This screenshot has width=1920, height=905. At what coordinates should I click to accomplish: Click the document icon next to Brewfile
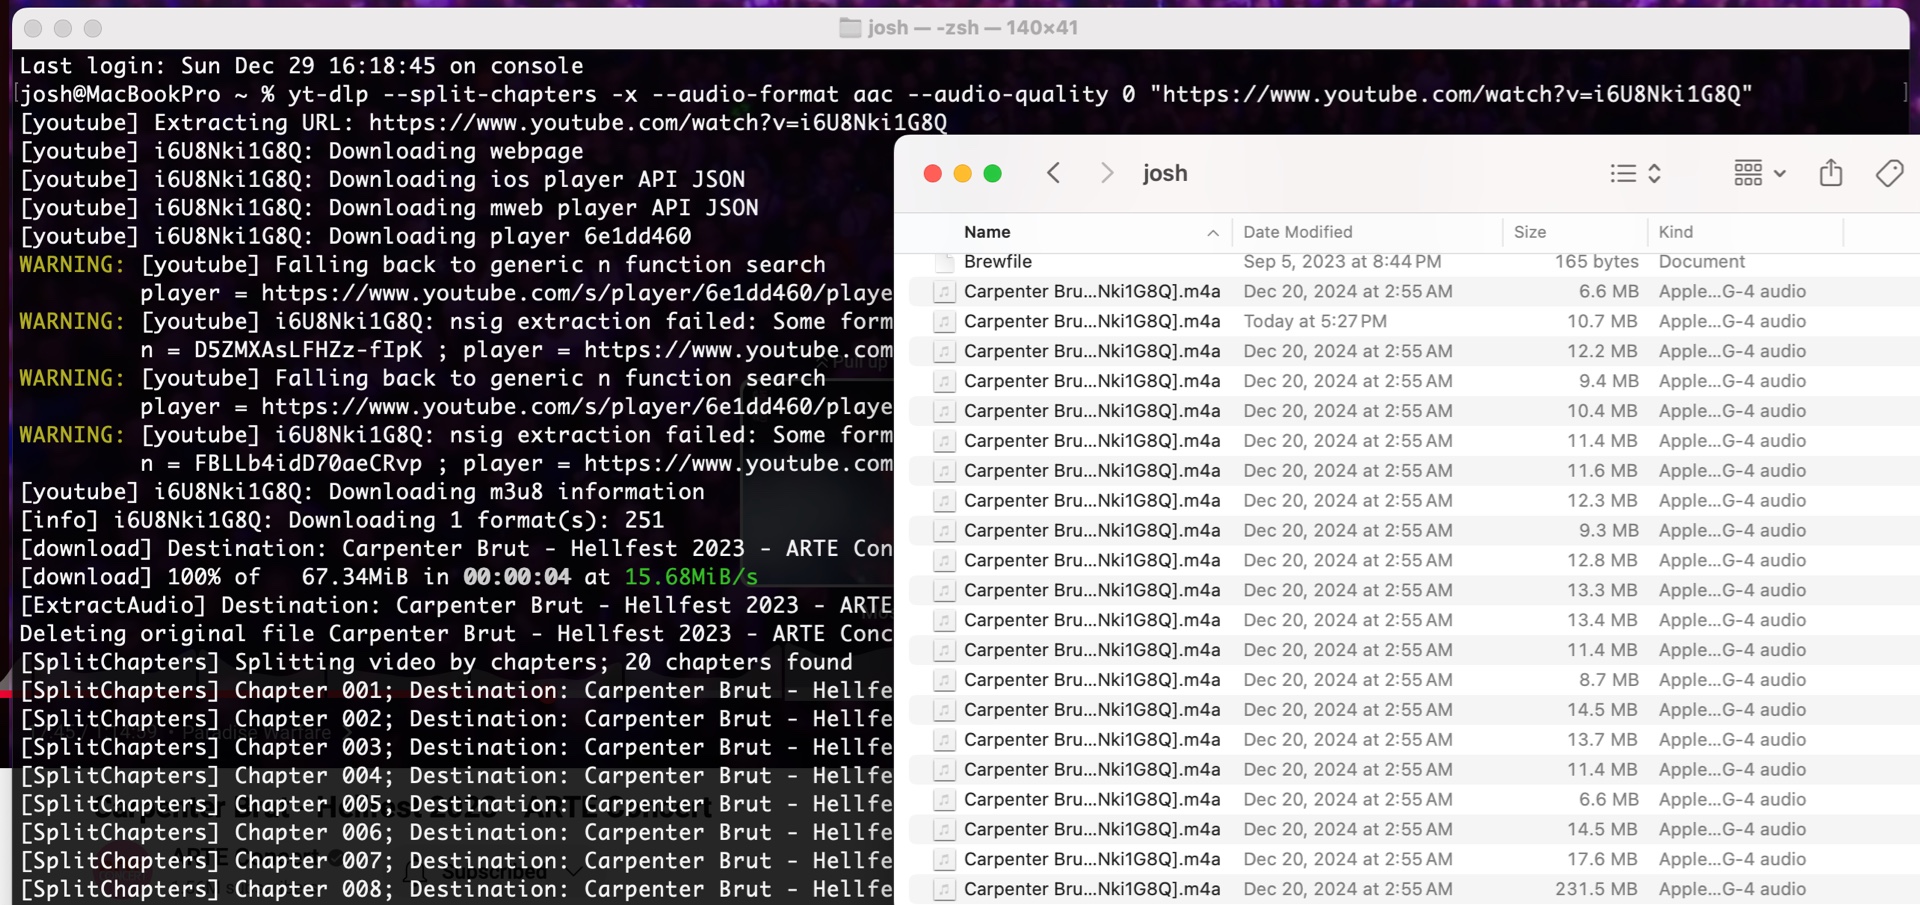tap(944, 262)
